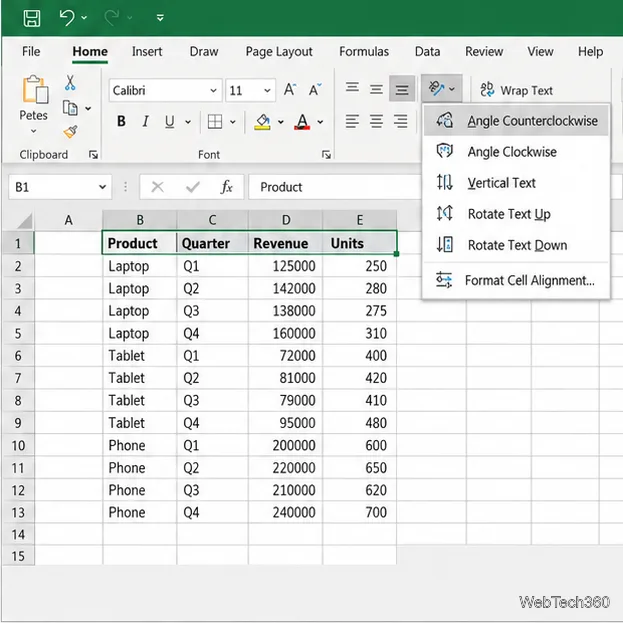Open the Help tab
623x623 pixels.
point(590,52)
